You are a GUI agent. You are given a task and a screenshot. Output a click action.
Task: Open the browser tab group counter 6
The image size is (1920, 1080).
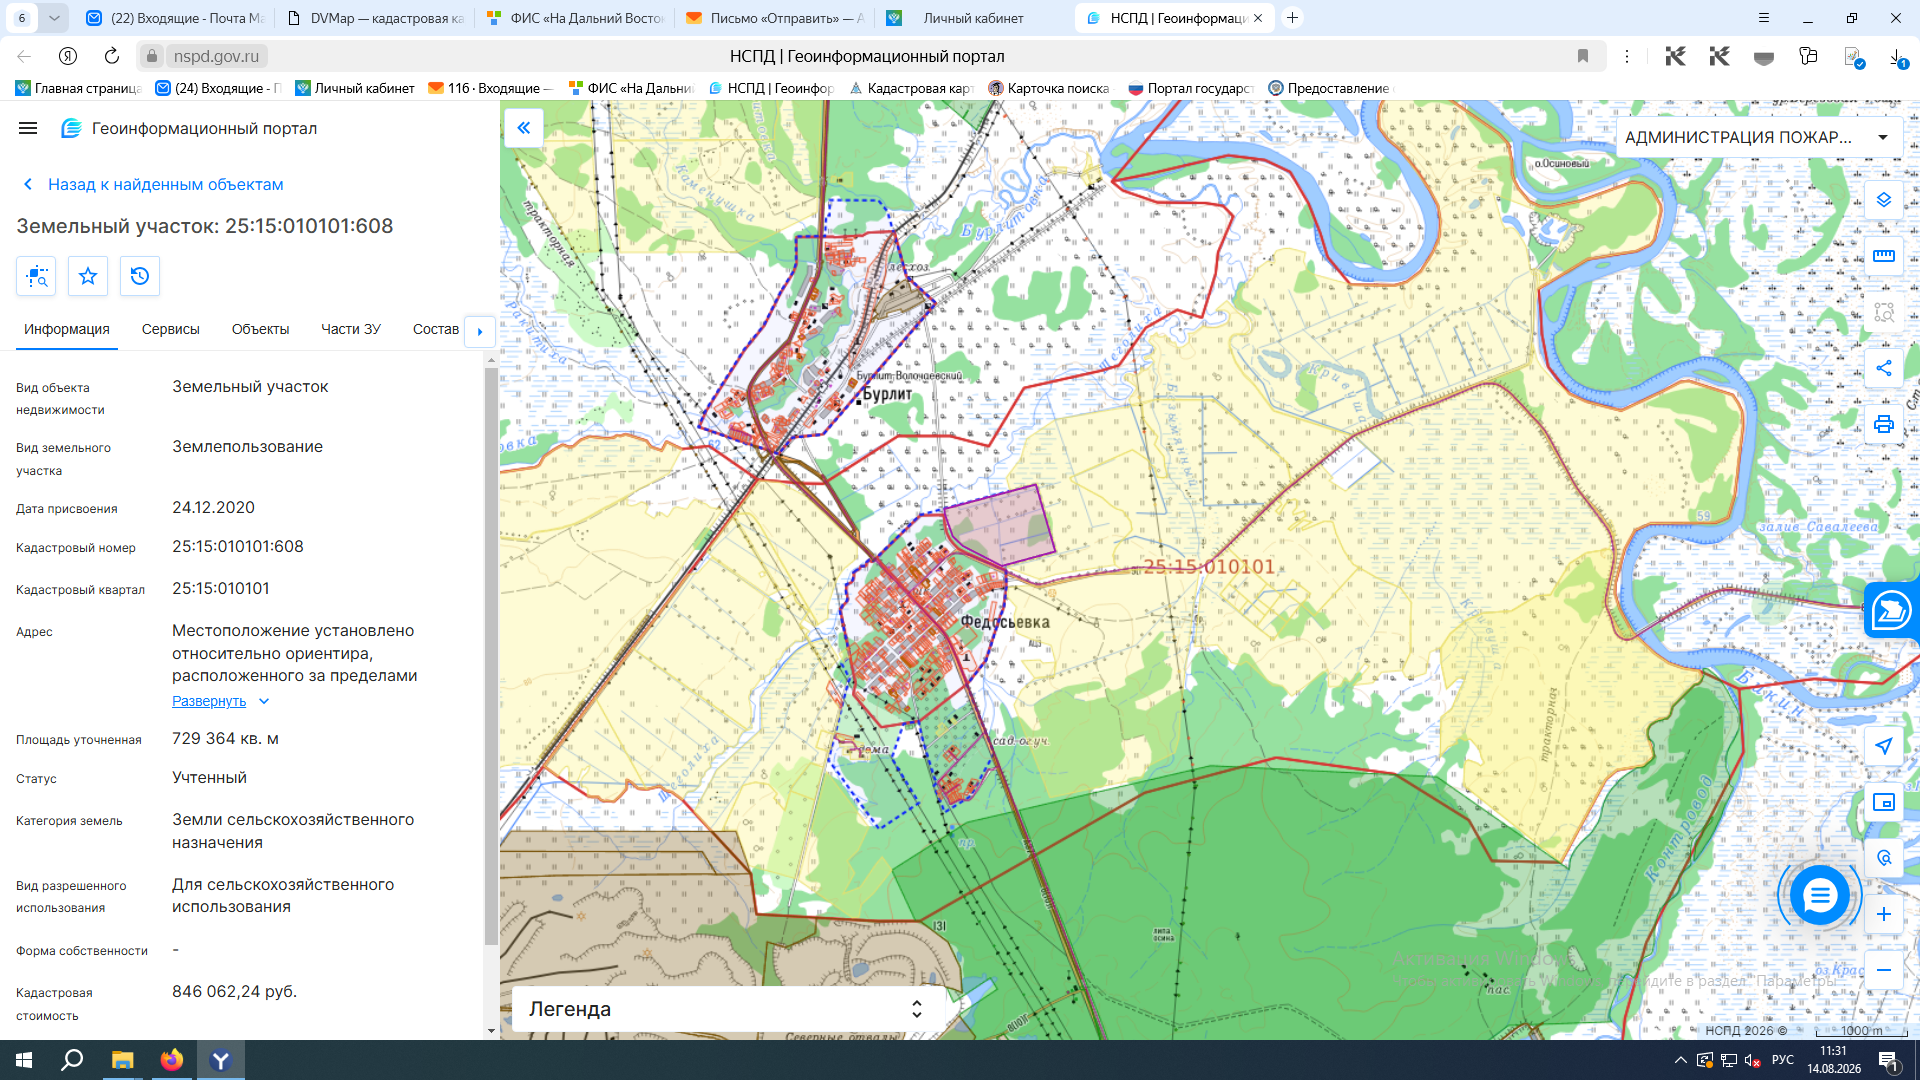(22, 18)
